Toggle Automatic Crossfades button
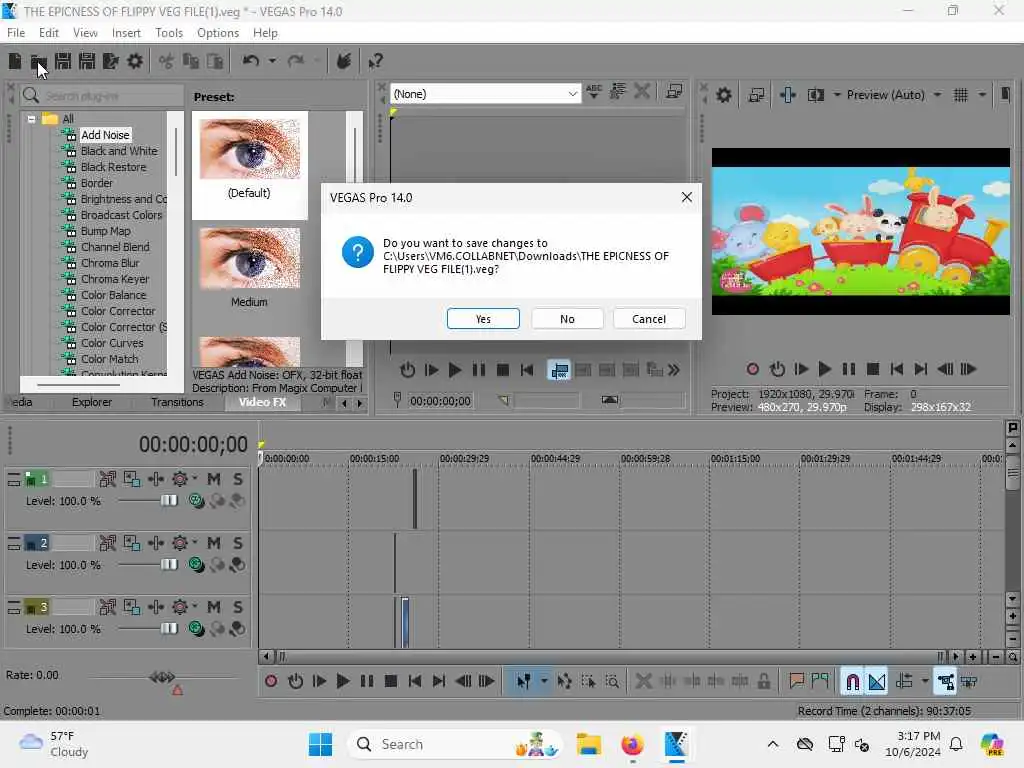This screenshot has width=1024, height=768. pos(877,681)
